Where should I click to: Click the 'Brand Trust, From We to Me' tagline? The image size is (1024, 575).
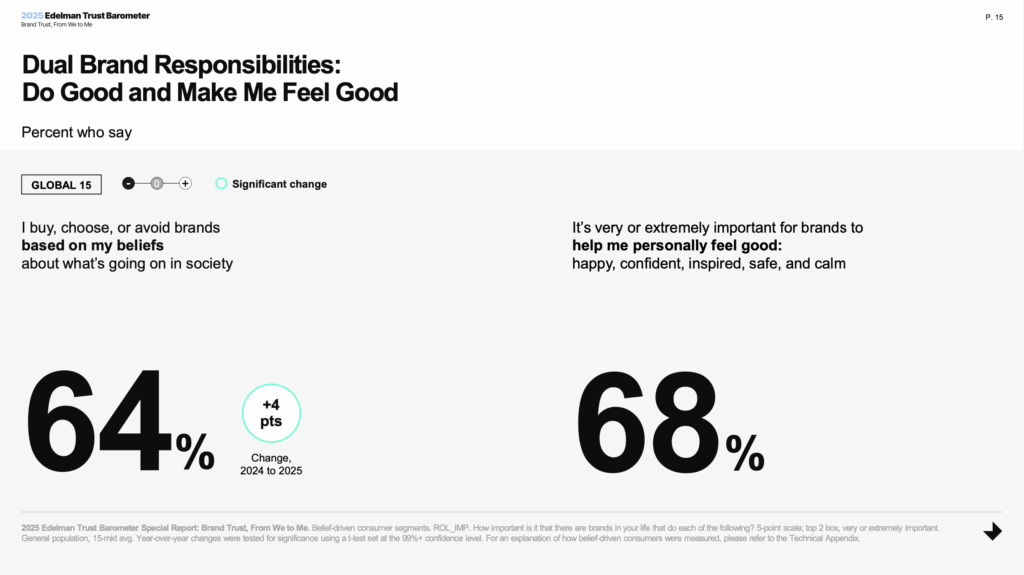[57, 25]
